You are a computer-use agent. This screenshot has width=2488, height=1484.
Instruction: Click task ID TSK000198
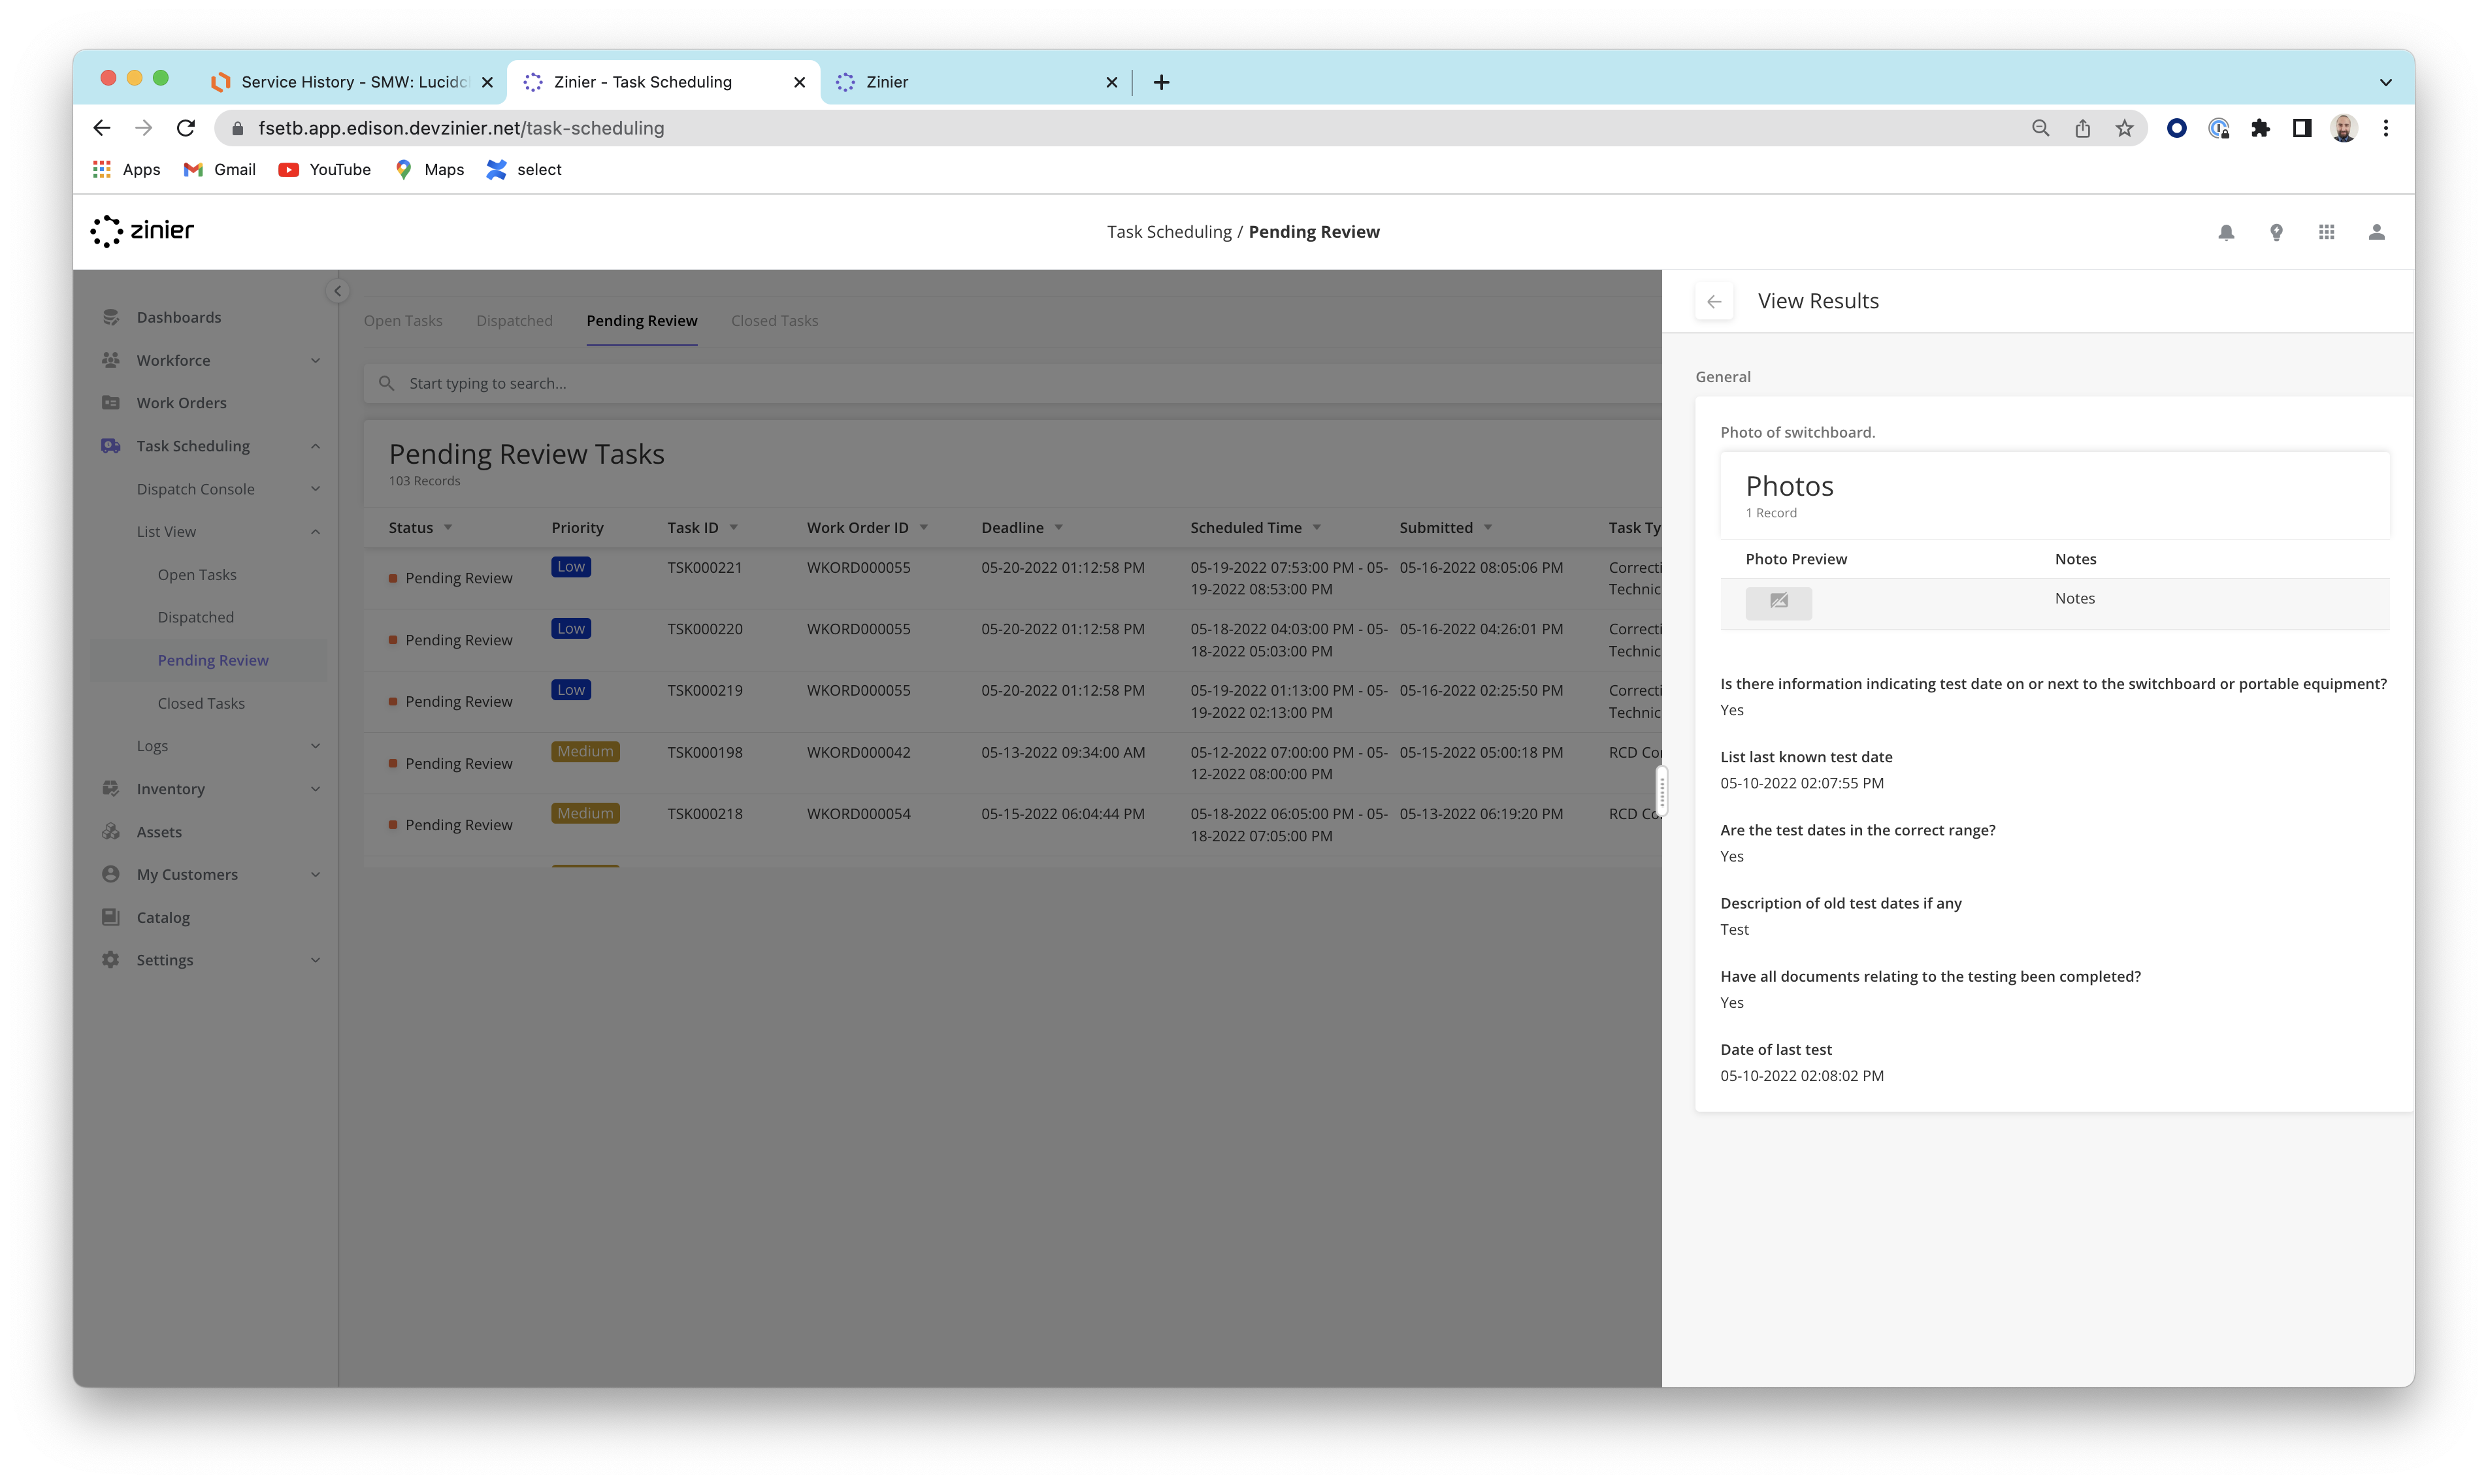click(705, 752)
